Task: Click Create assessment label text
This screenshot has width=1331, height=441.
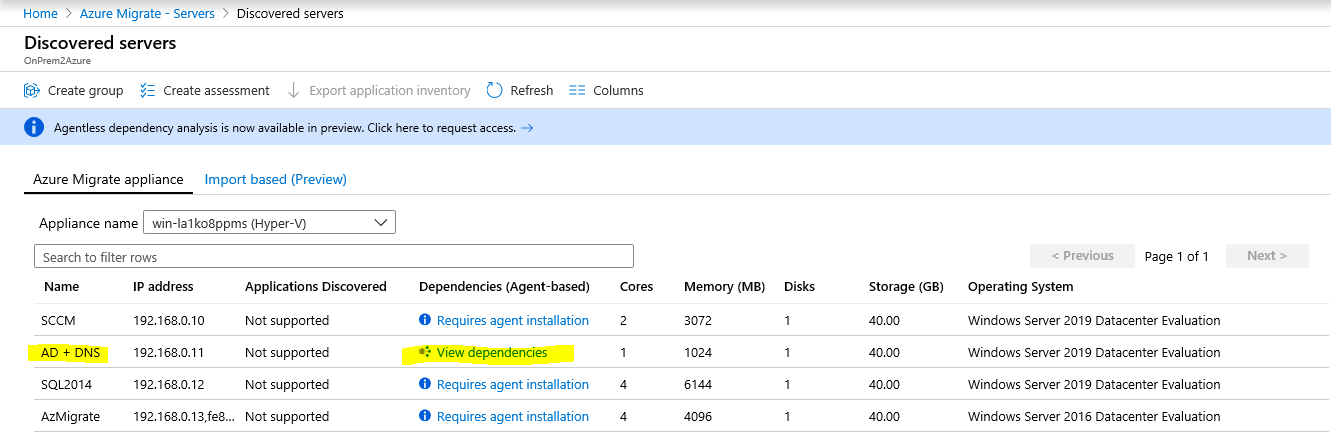Action: coord(217,90)
